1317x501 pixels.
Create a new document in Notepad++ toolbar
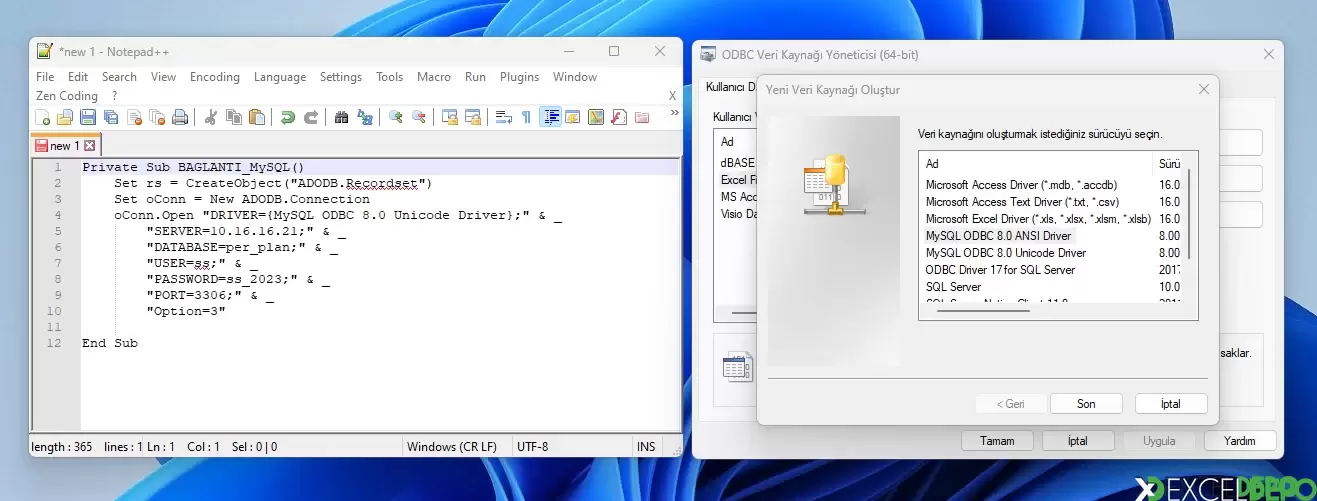point(43,117)
